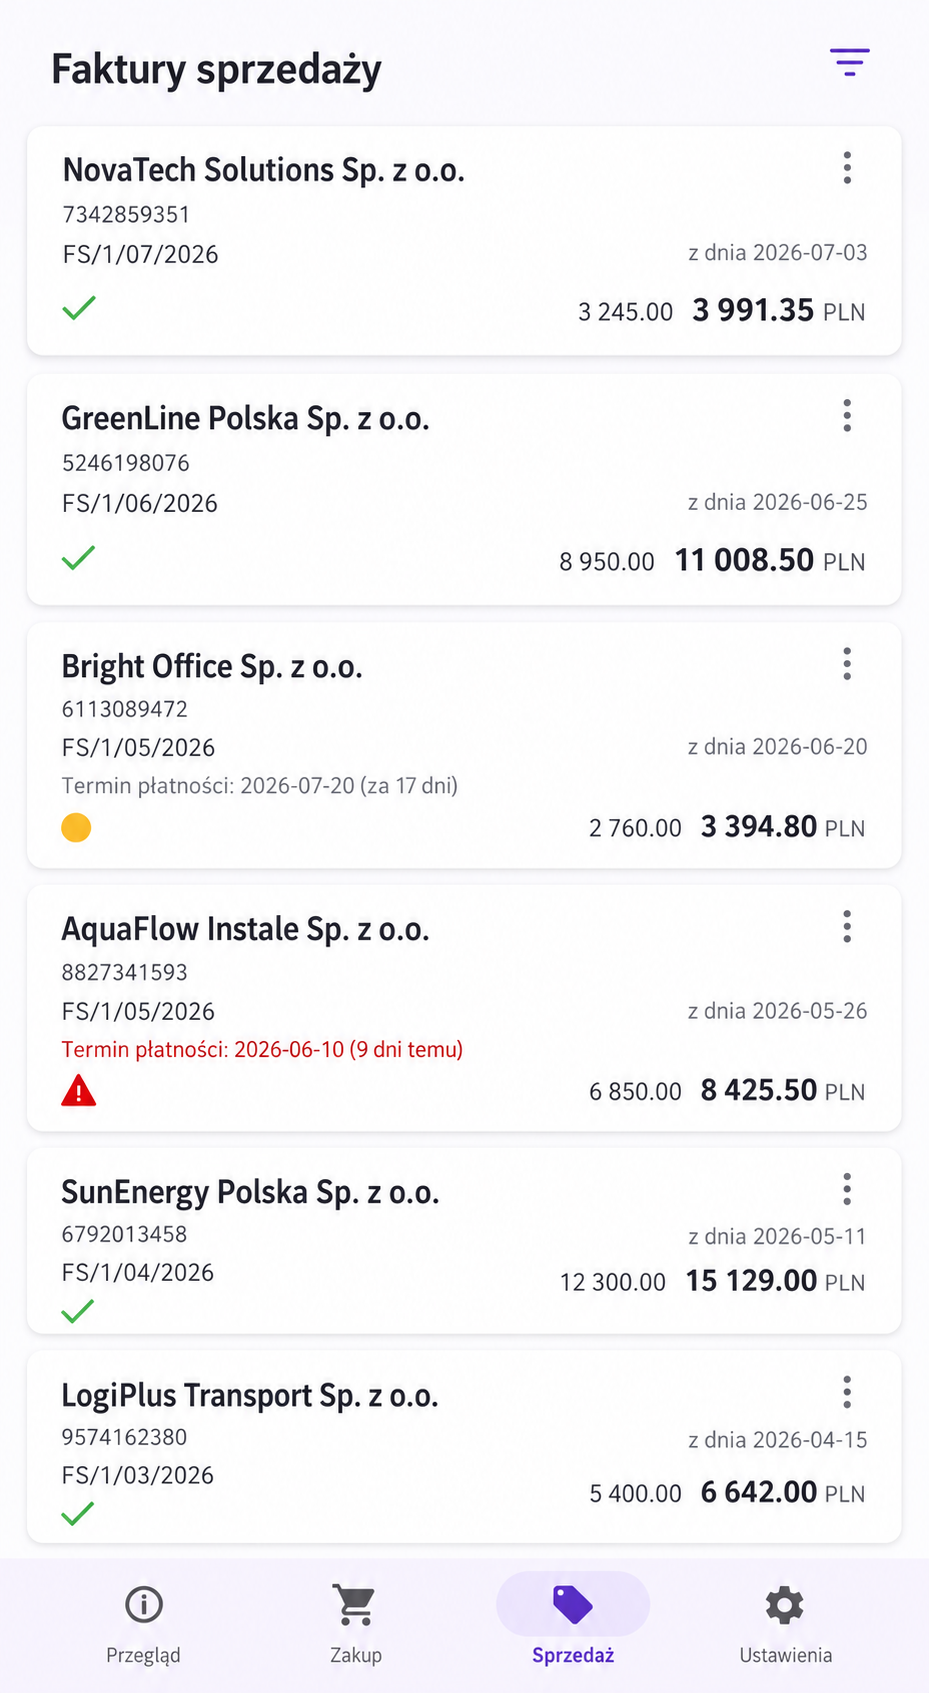929x1693 pixels.
Task: Click green paid checkmark on GreenLine invoice
Action: click(78, 557)
